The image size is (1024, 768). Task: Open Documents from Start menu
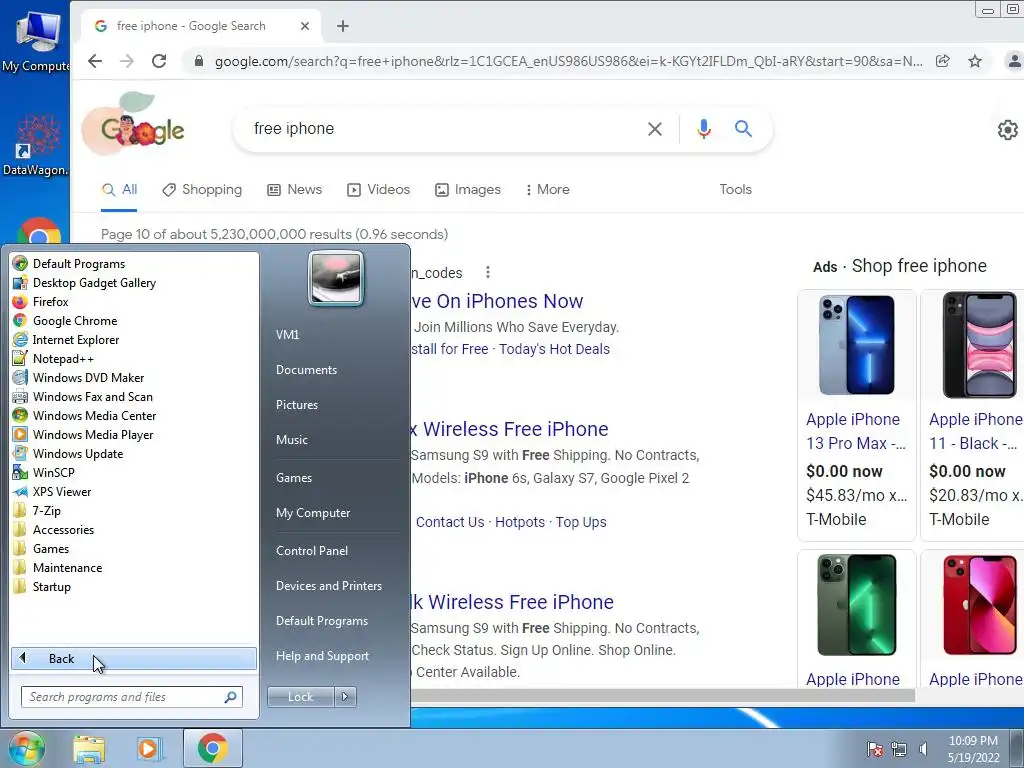click(x=306, y=370)
